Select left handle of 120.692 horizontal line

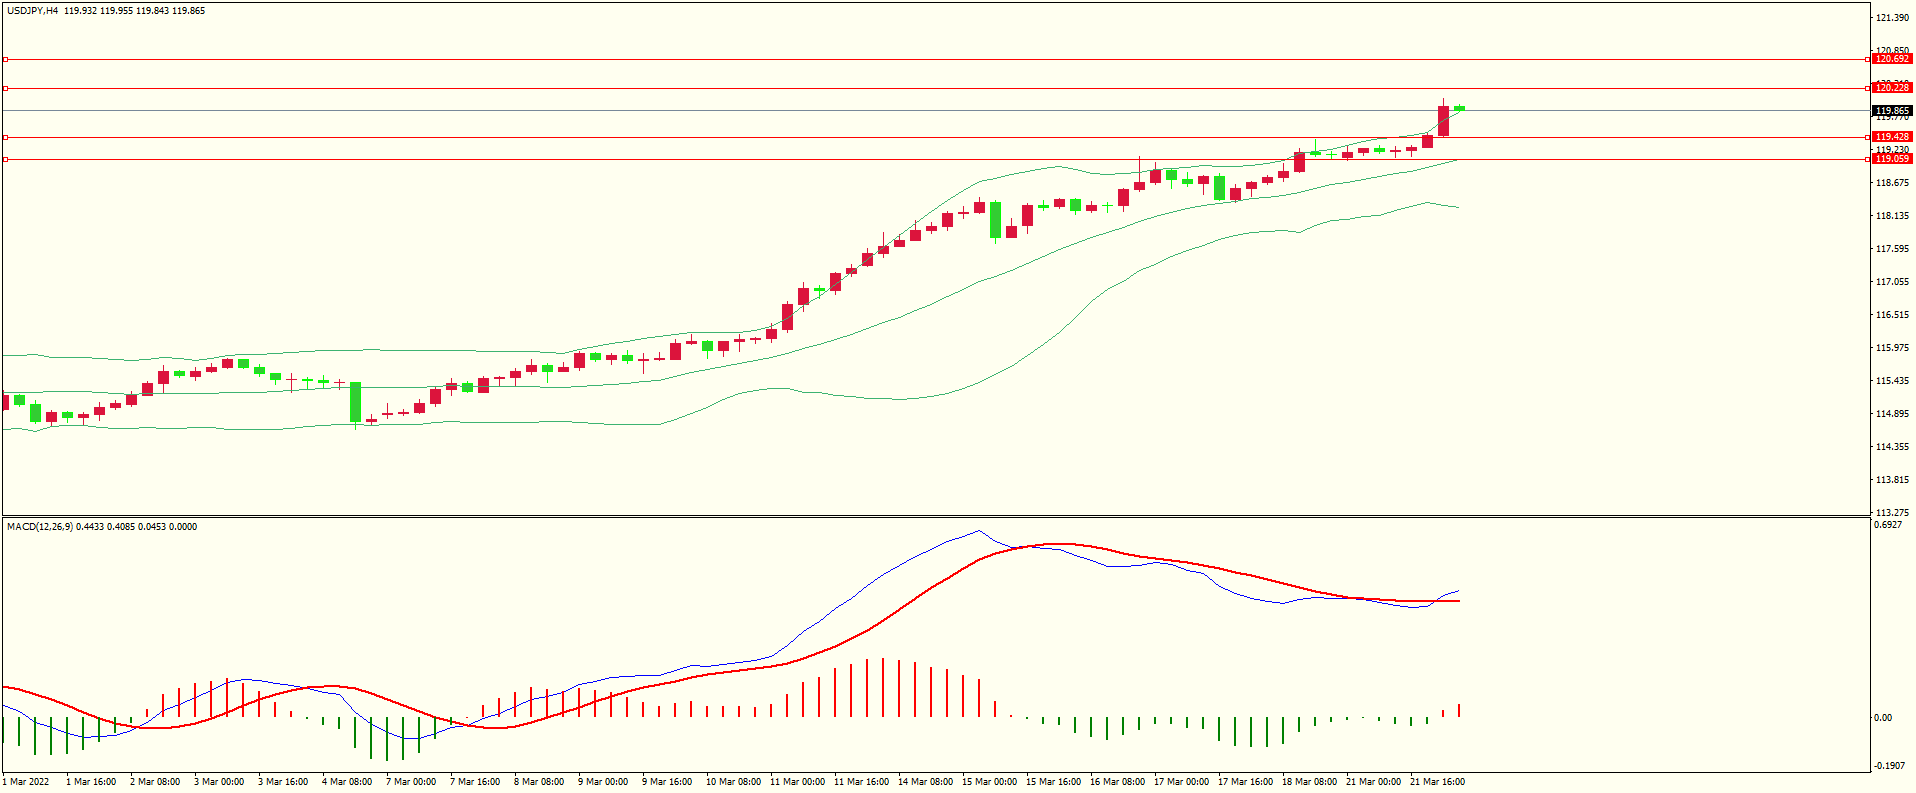[5, 59]
